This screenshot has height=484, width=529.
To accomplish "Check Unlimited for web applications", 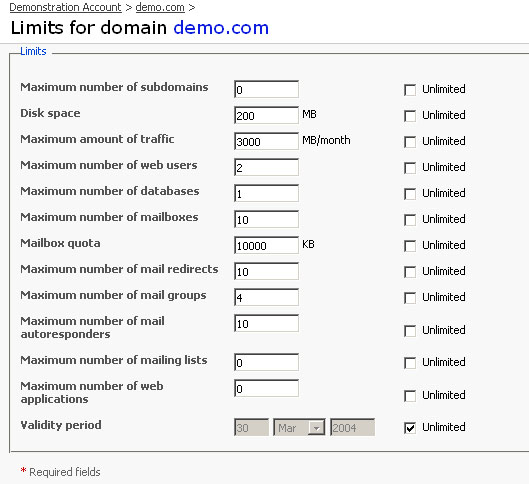I will coord(410,396).
